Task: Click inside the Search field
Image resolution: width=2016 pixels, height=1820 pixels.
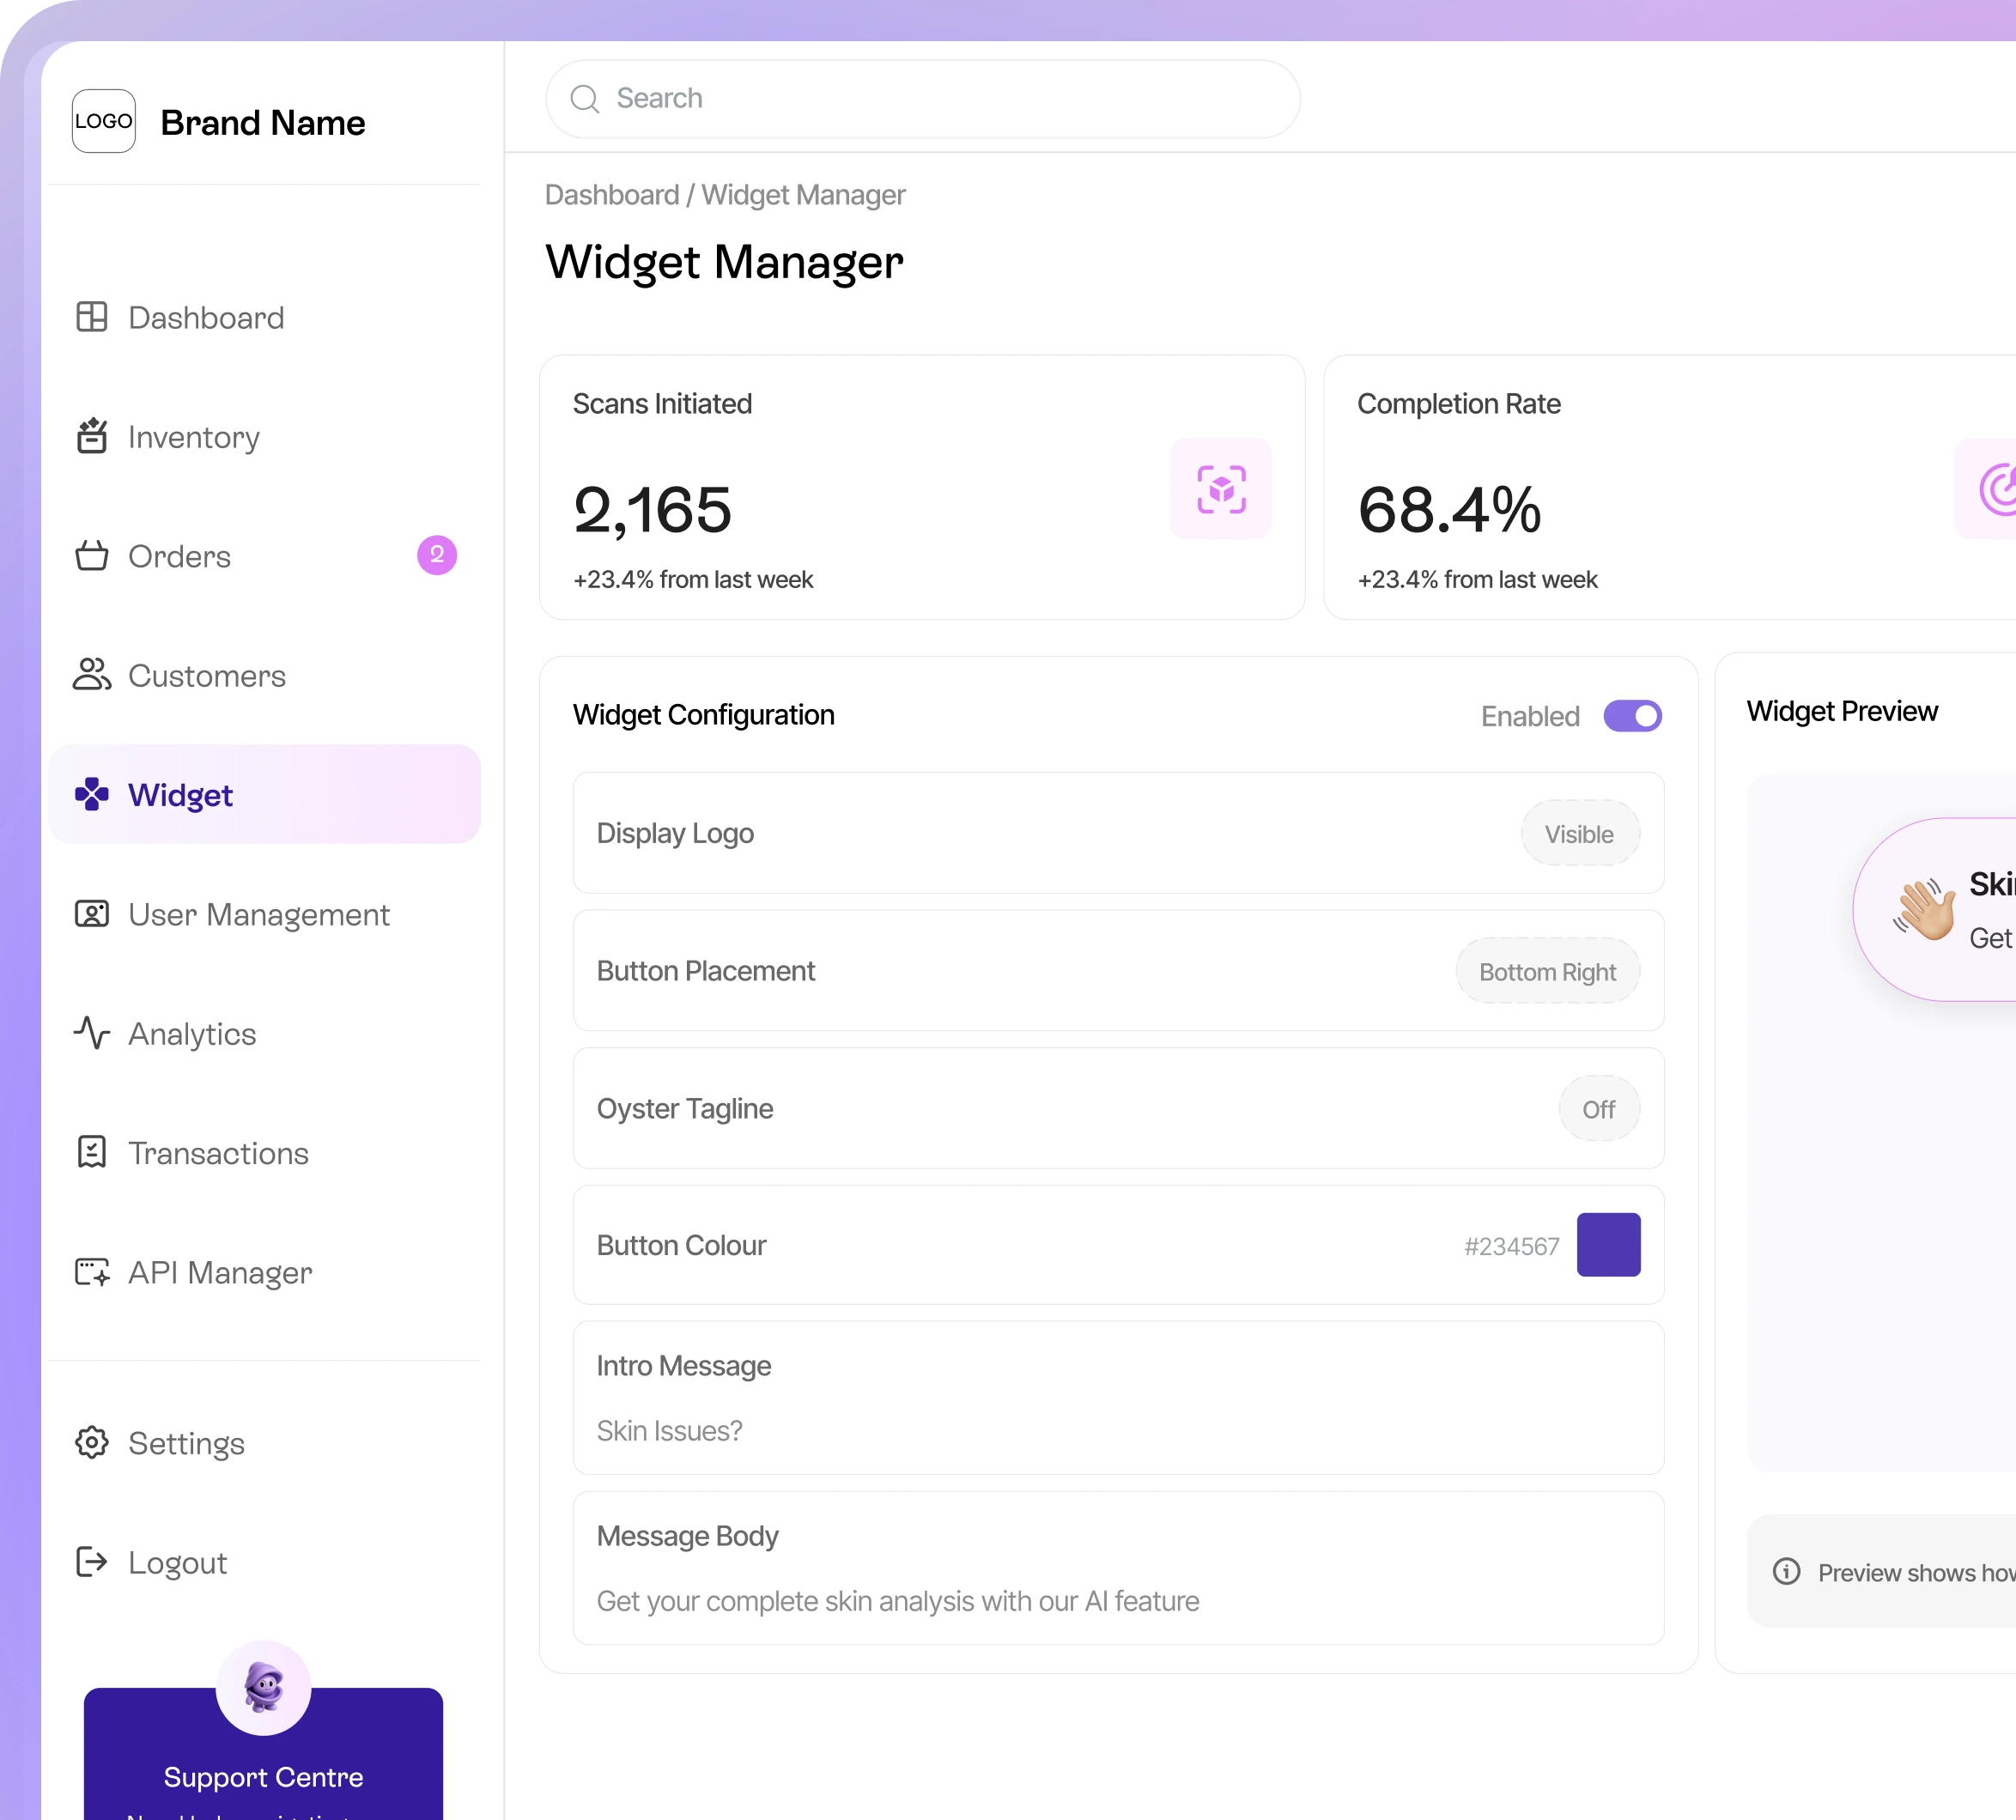Action: pyautogui.click(x=922, y=98)
